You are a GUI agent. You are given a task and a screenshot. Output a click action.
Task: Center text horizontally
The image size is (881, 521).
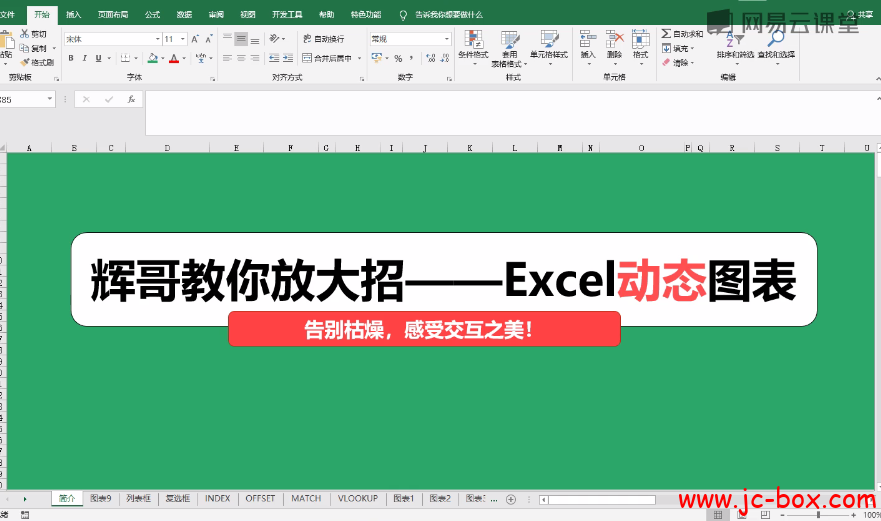coord(241,58)
